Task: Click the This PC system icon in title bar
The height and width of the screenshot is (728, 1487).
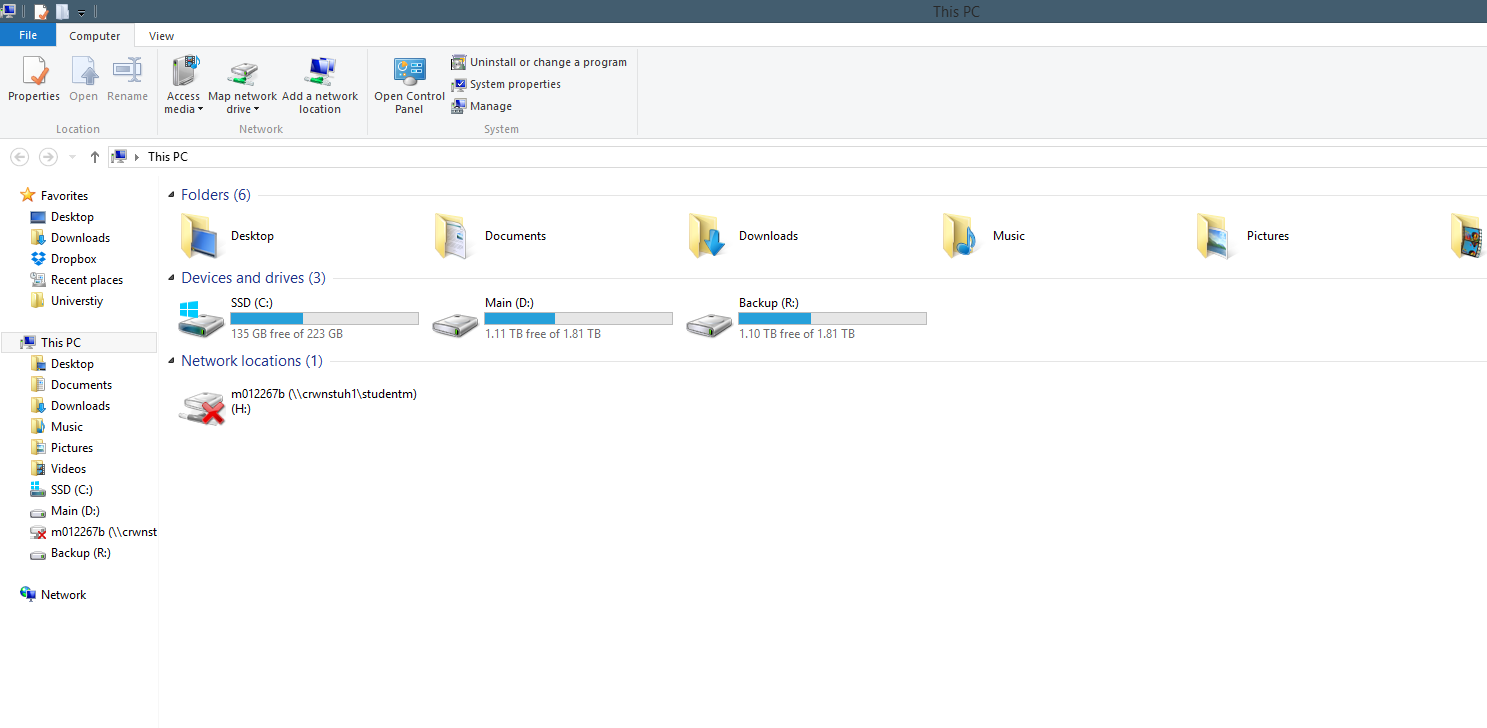Action: 8,11
